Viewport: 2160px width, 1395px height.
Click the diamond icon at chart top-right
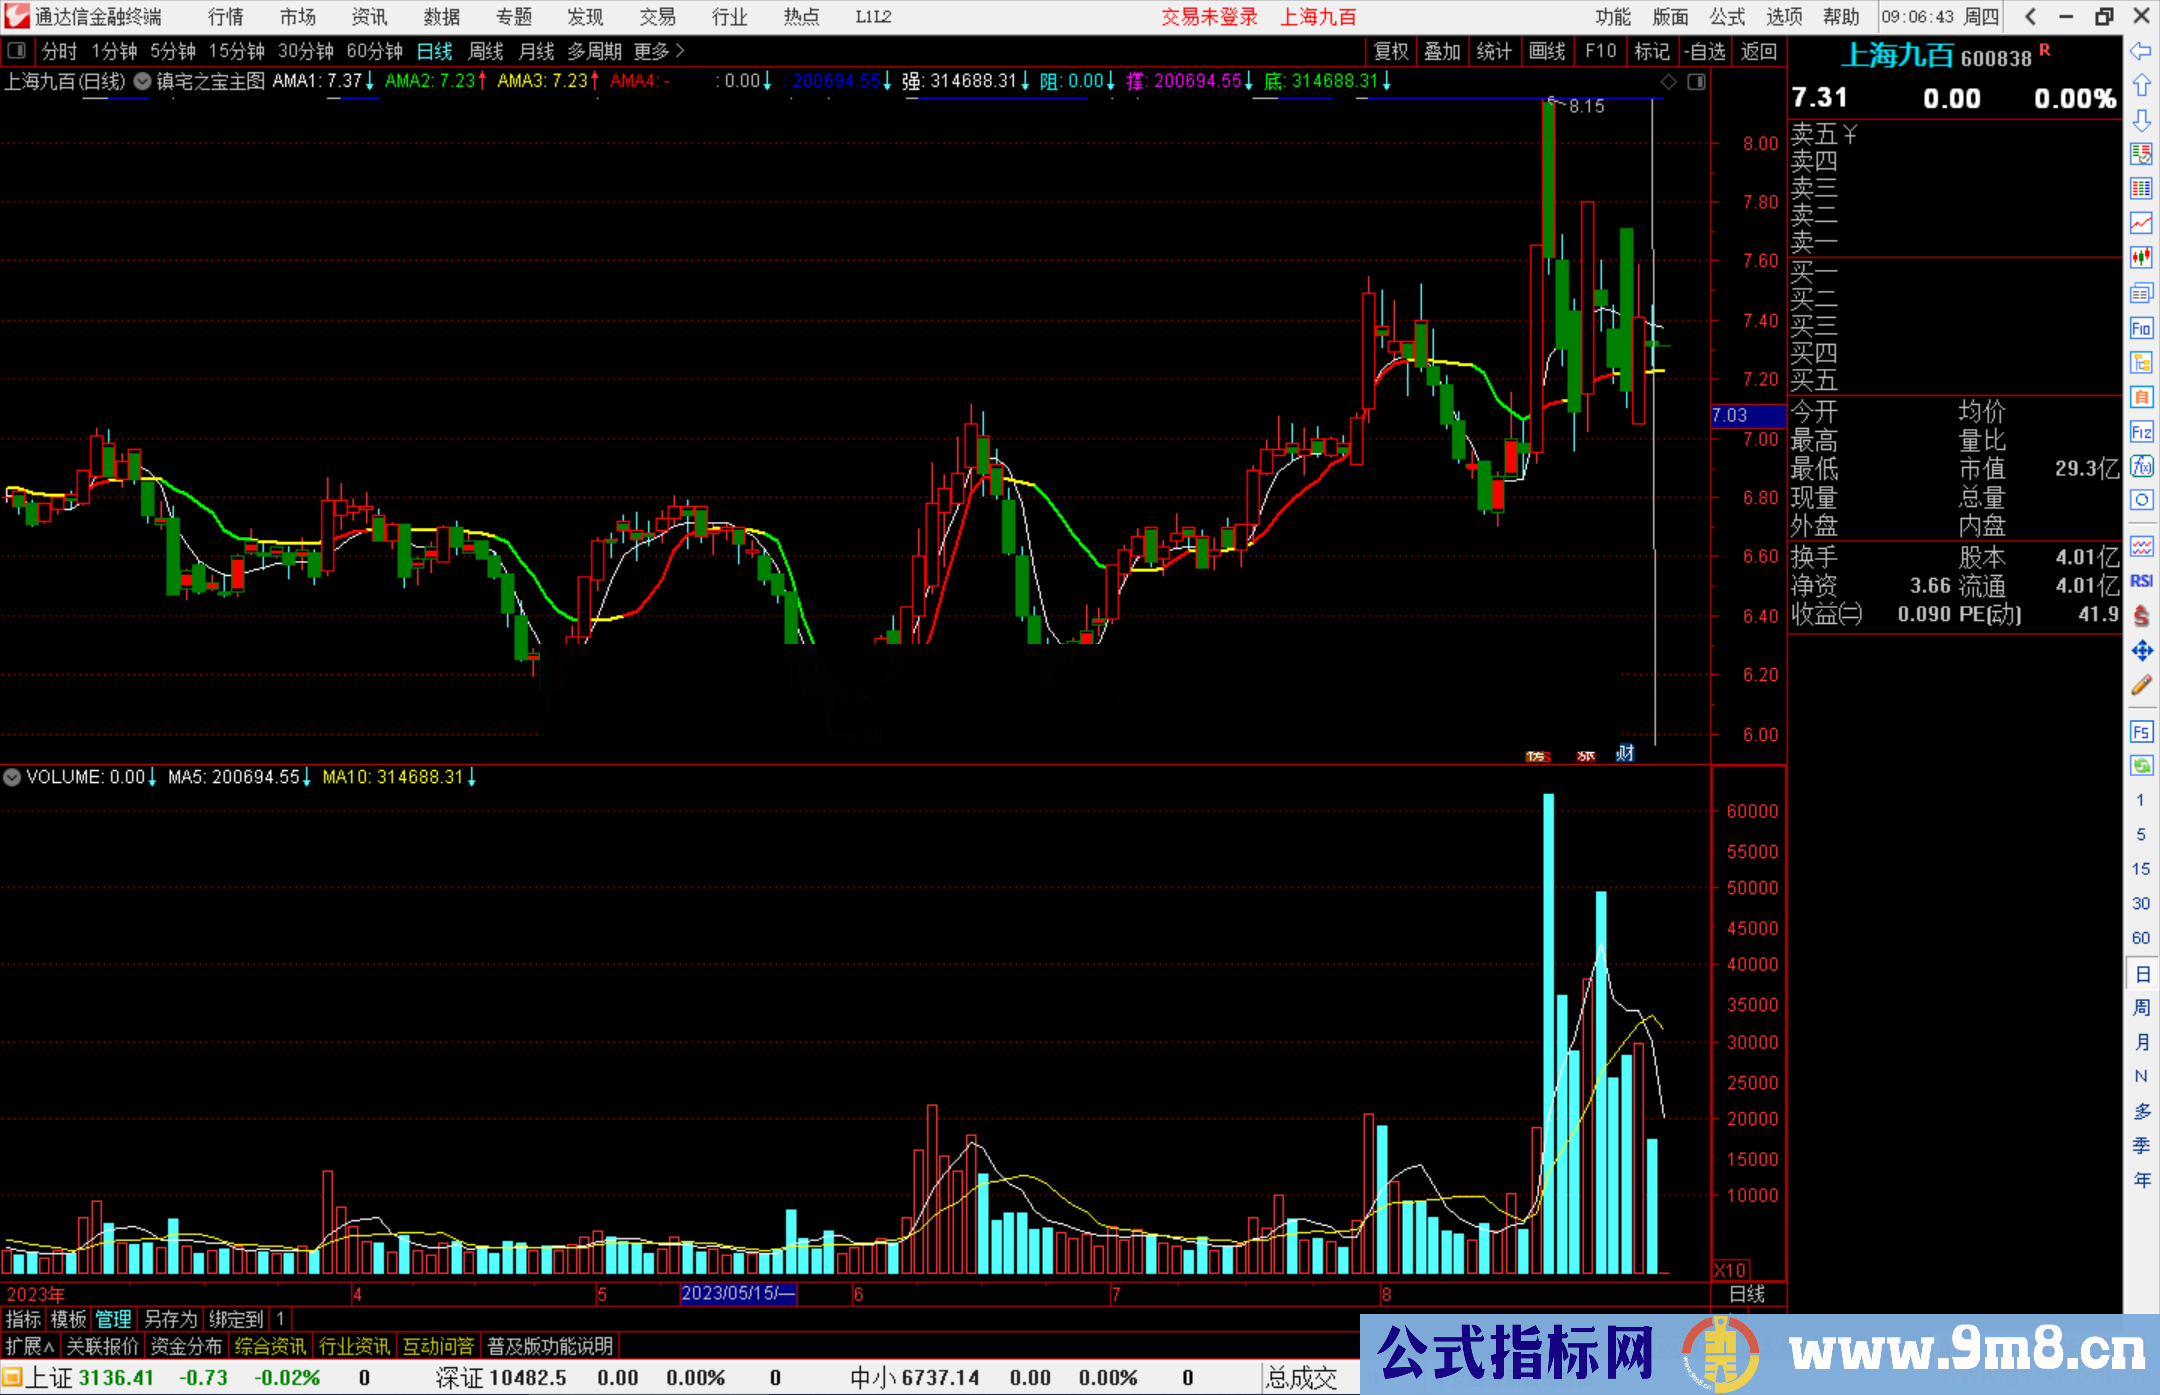pos(1668,82)
